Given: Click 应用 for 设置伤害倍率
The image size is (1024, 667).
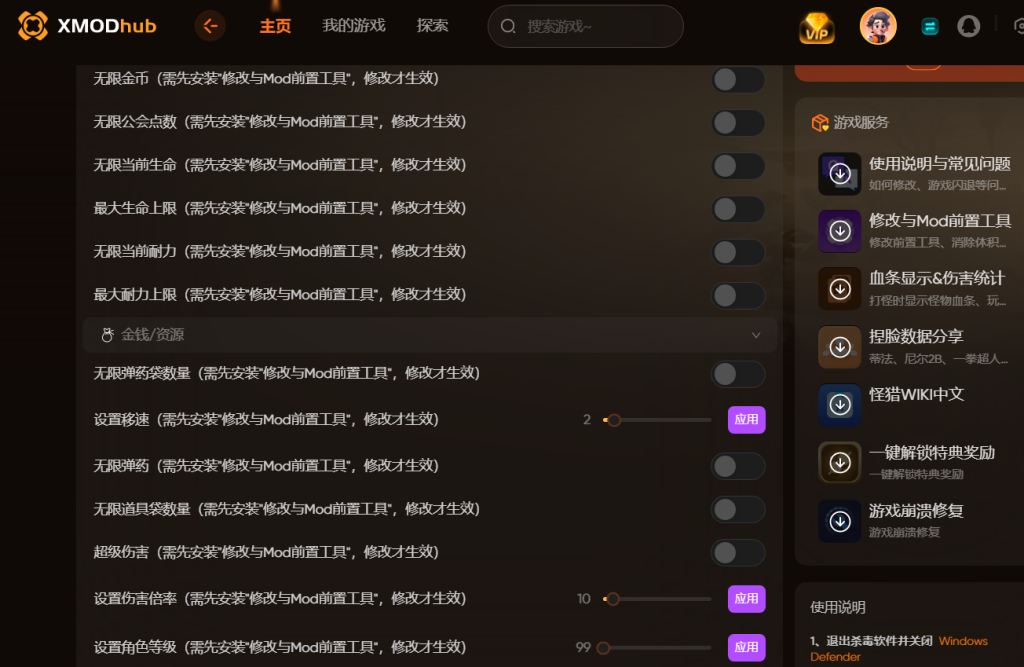Looking at the screenshot, I should [746, 598].
